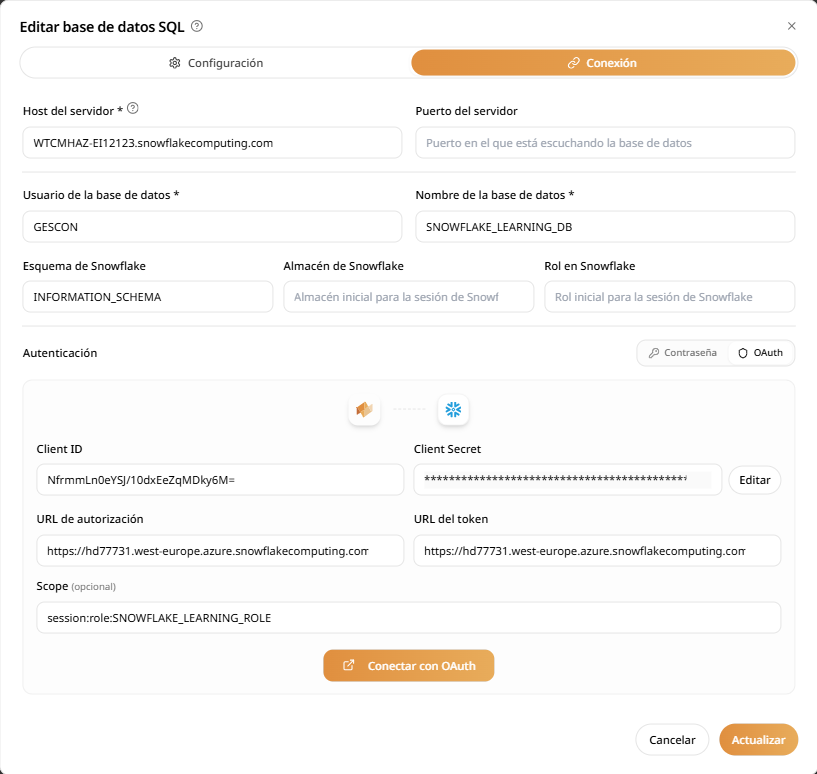Focus the Puerto del servidor field
Screen dimensions: 817x774
pos(604,143)
